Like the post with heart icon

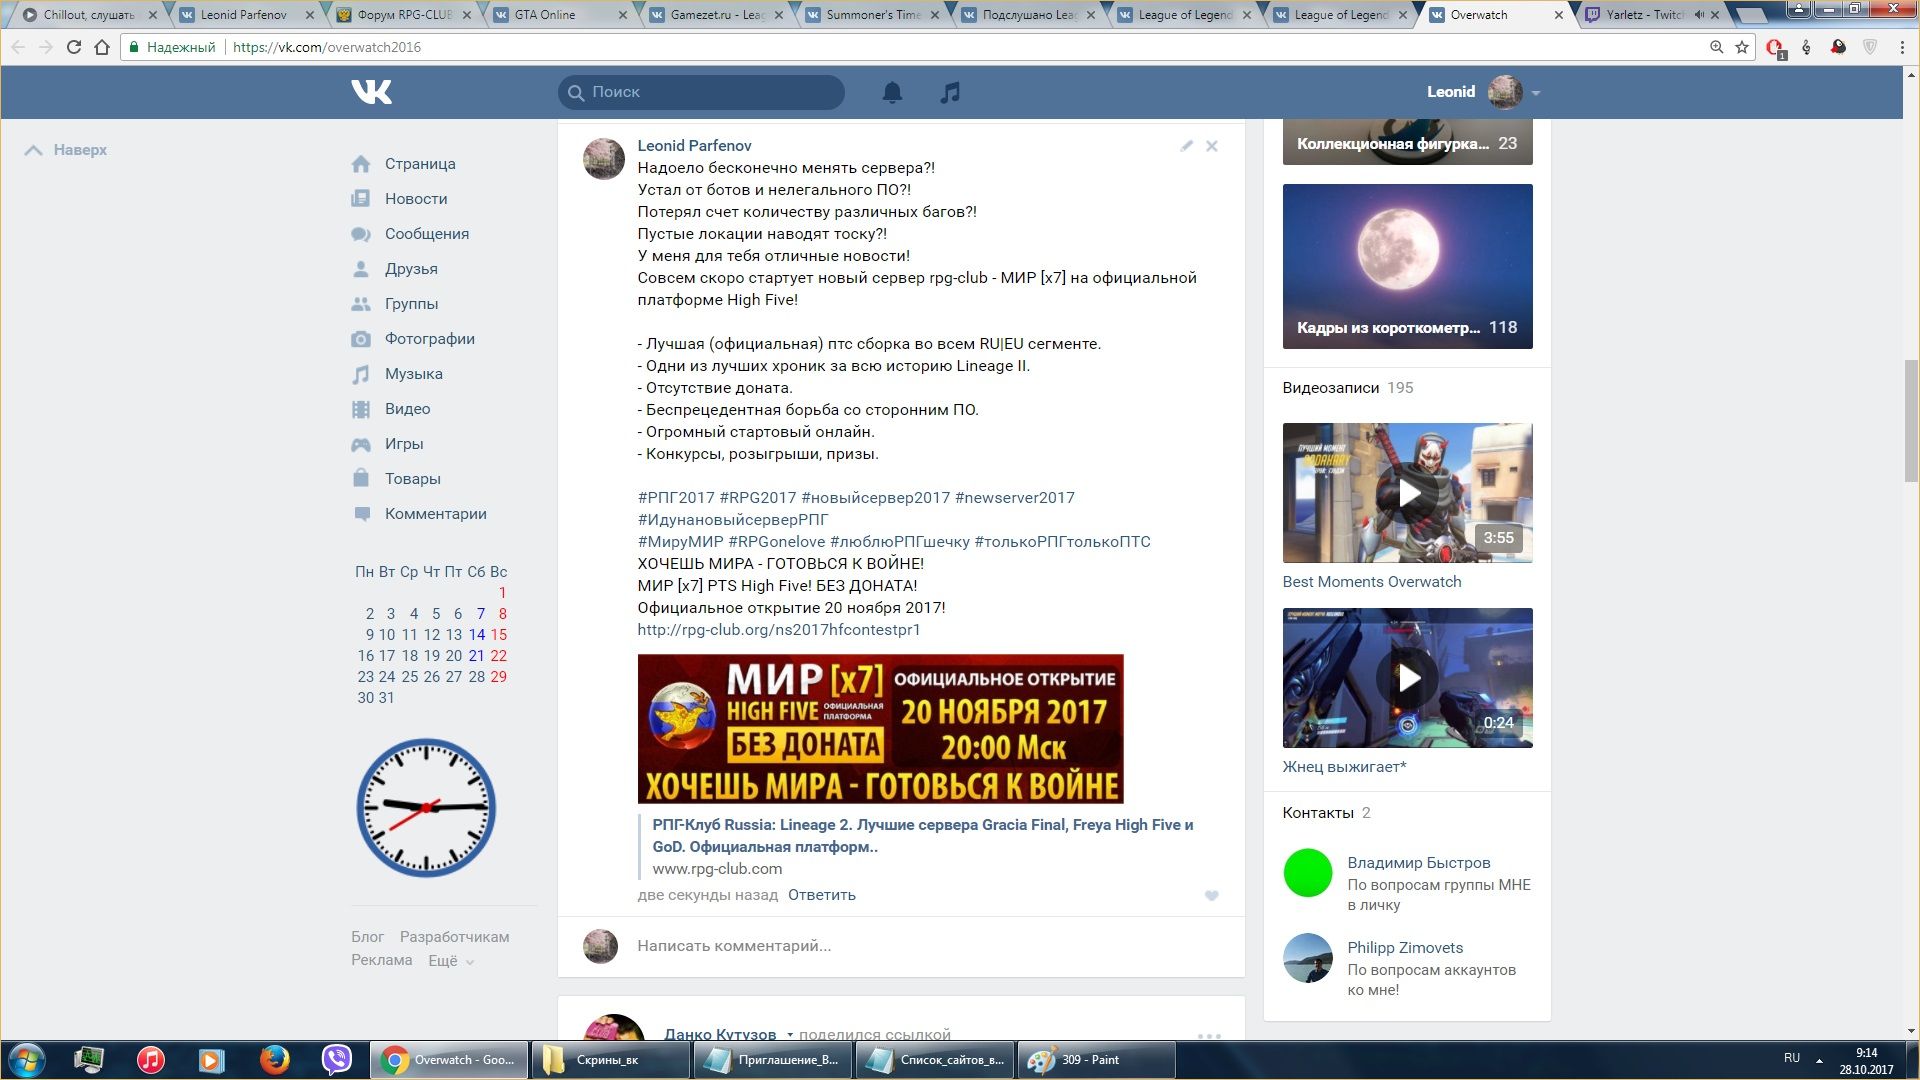[x=1211, y=895]
